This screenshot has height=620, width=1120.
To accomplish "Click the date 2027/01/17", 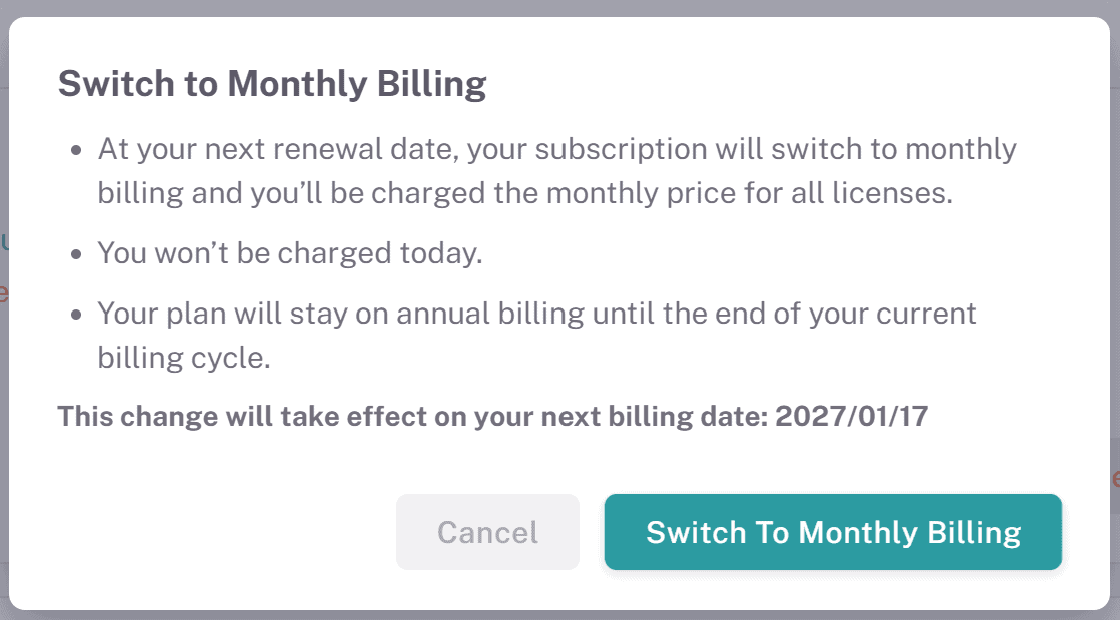I will click(x=851, y=416).
